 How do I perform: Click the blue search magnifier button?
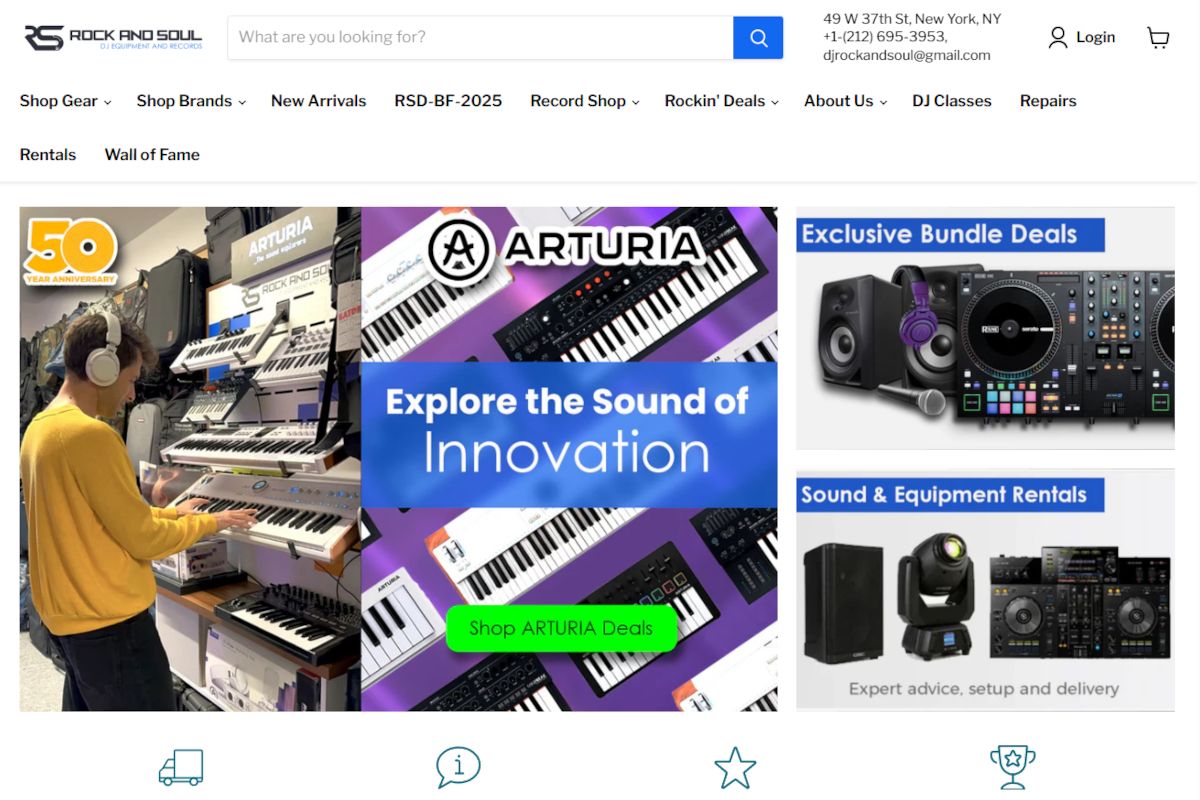pos(758,38)
